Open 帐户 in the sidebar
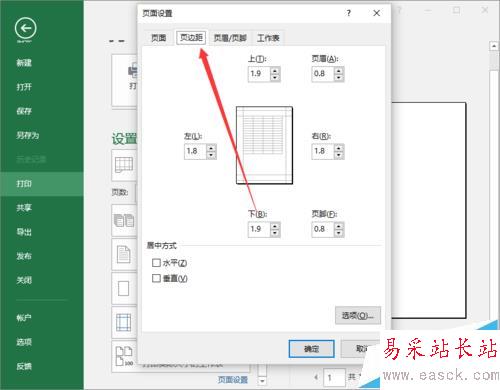The image size is (500, 390). pos(24,318)
